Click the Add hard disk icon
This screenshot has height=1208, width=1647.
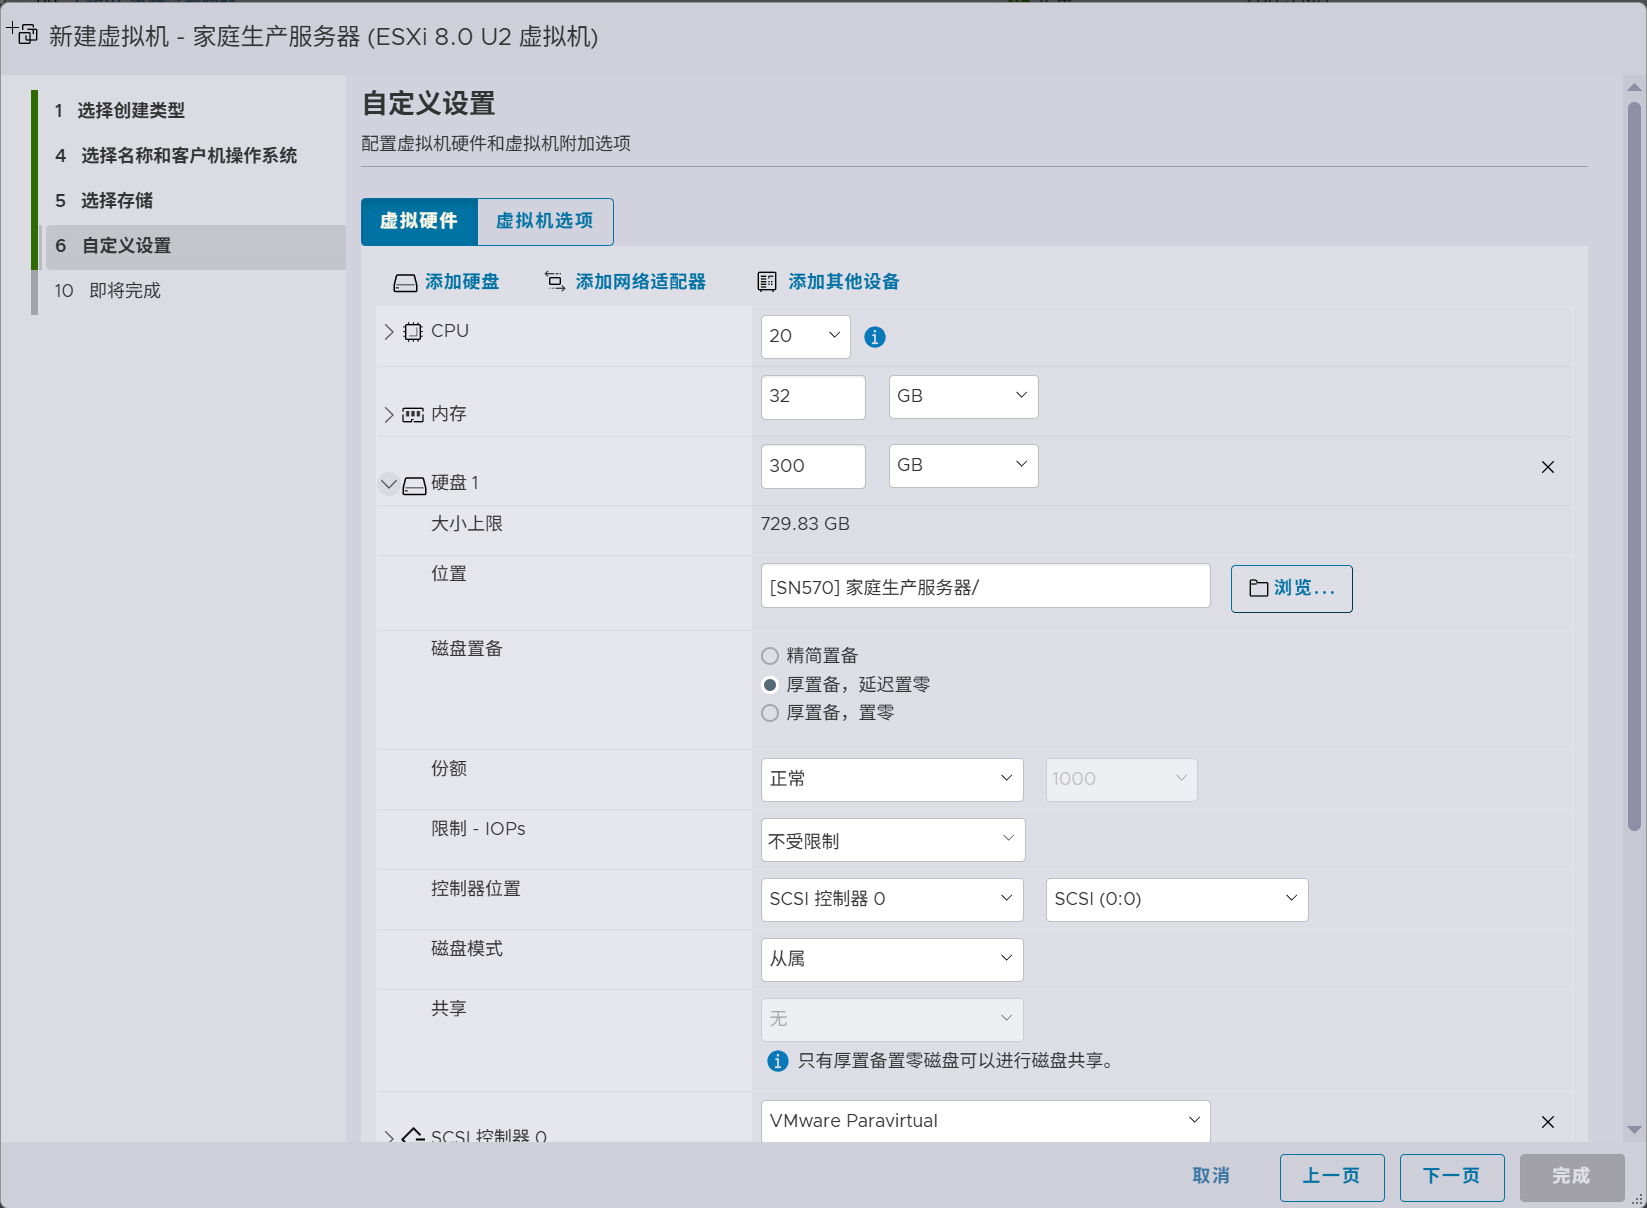[405, 283]
